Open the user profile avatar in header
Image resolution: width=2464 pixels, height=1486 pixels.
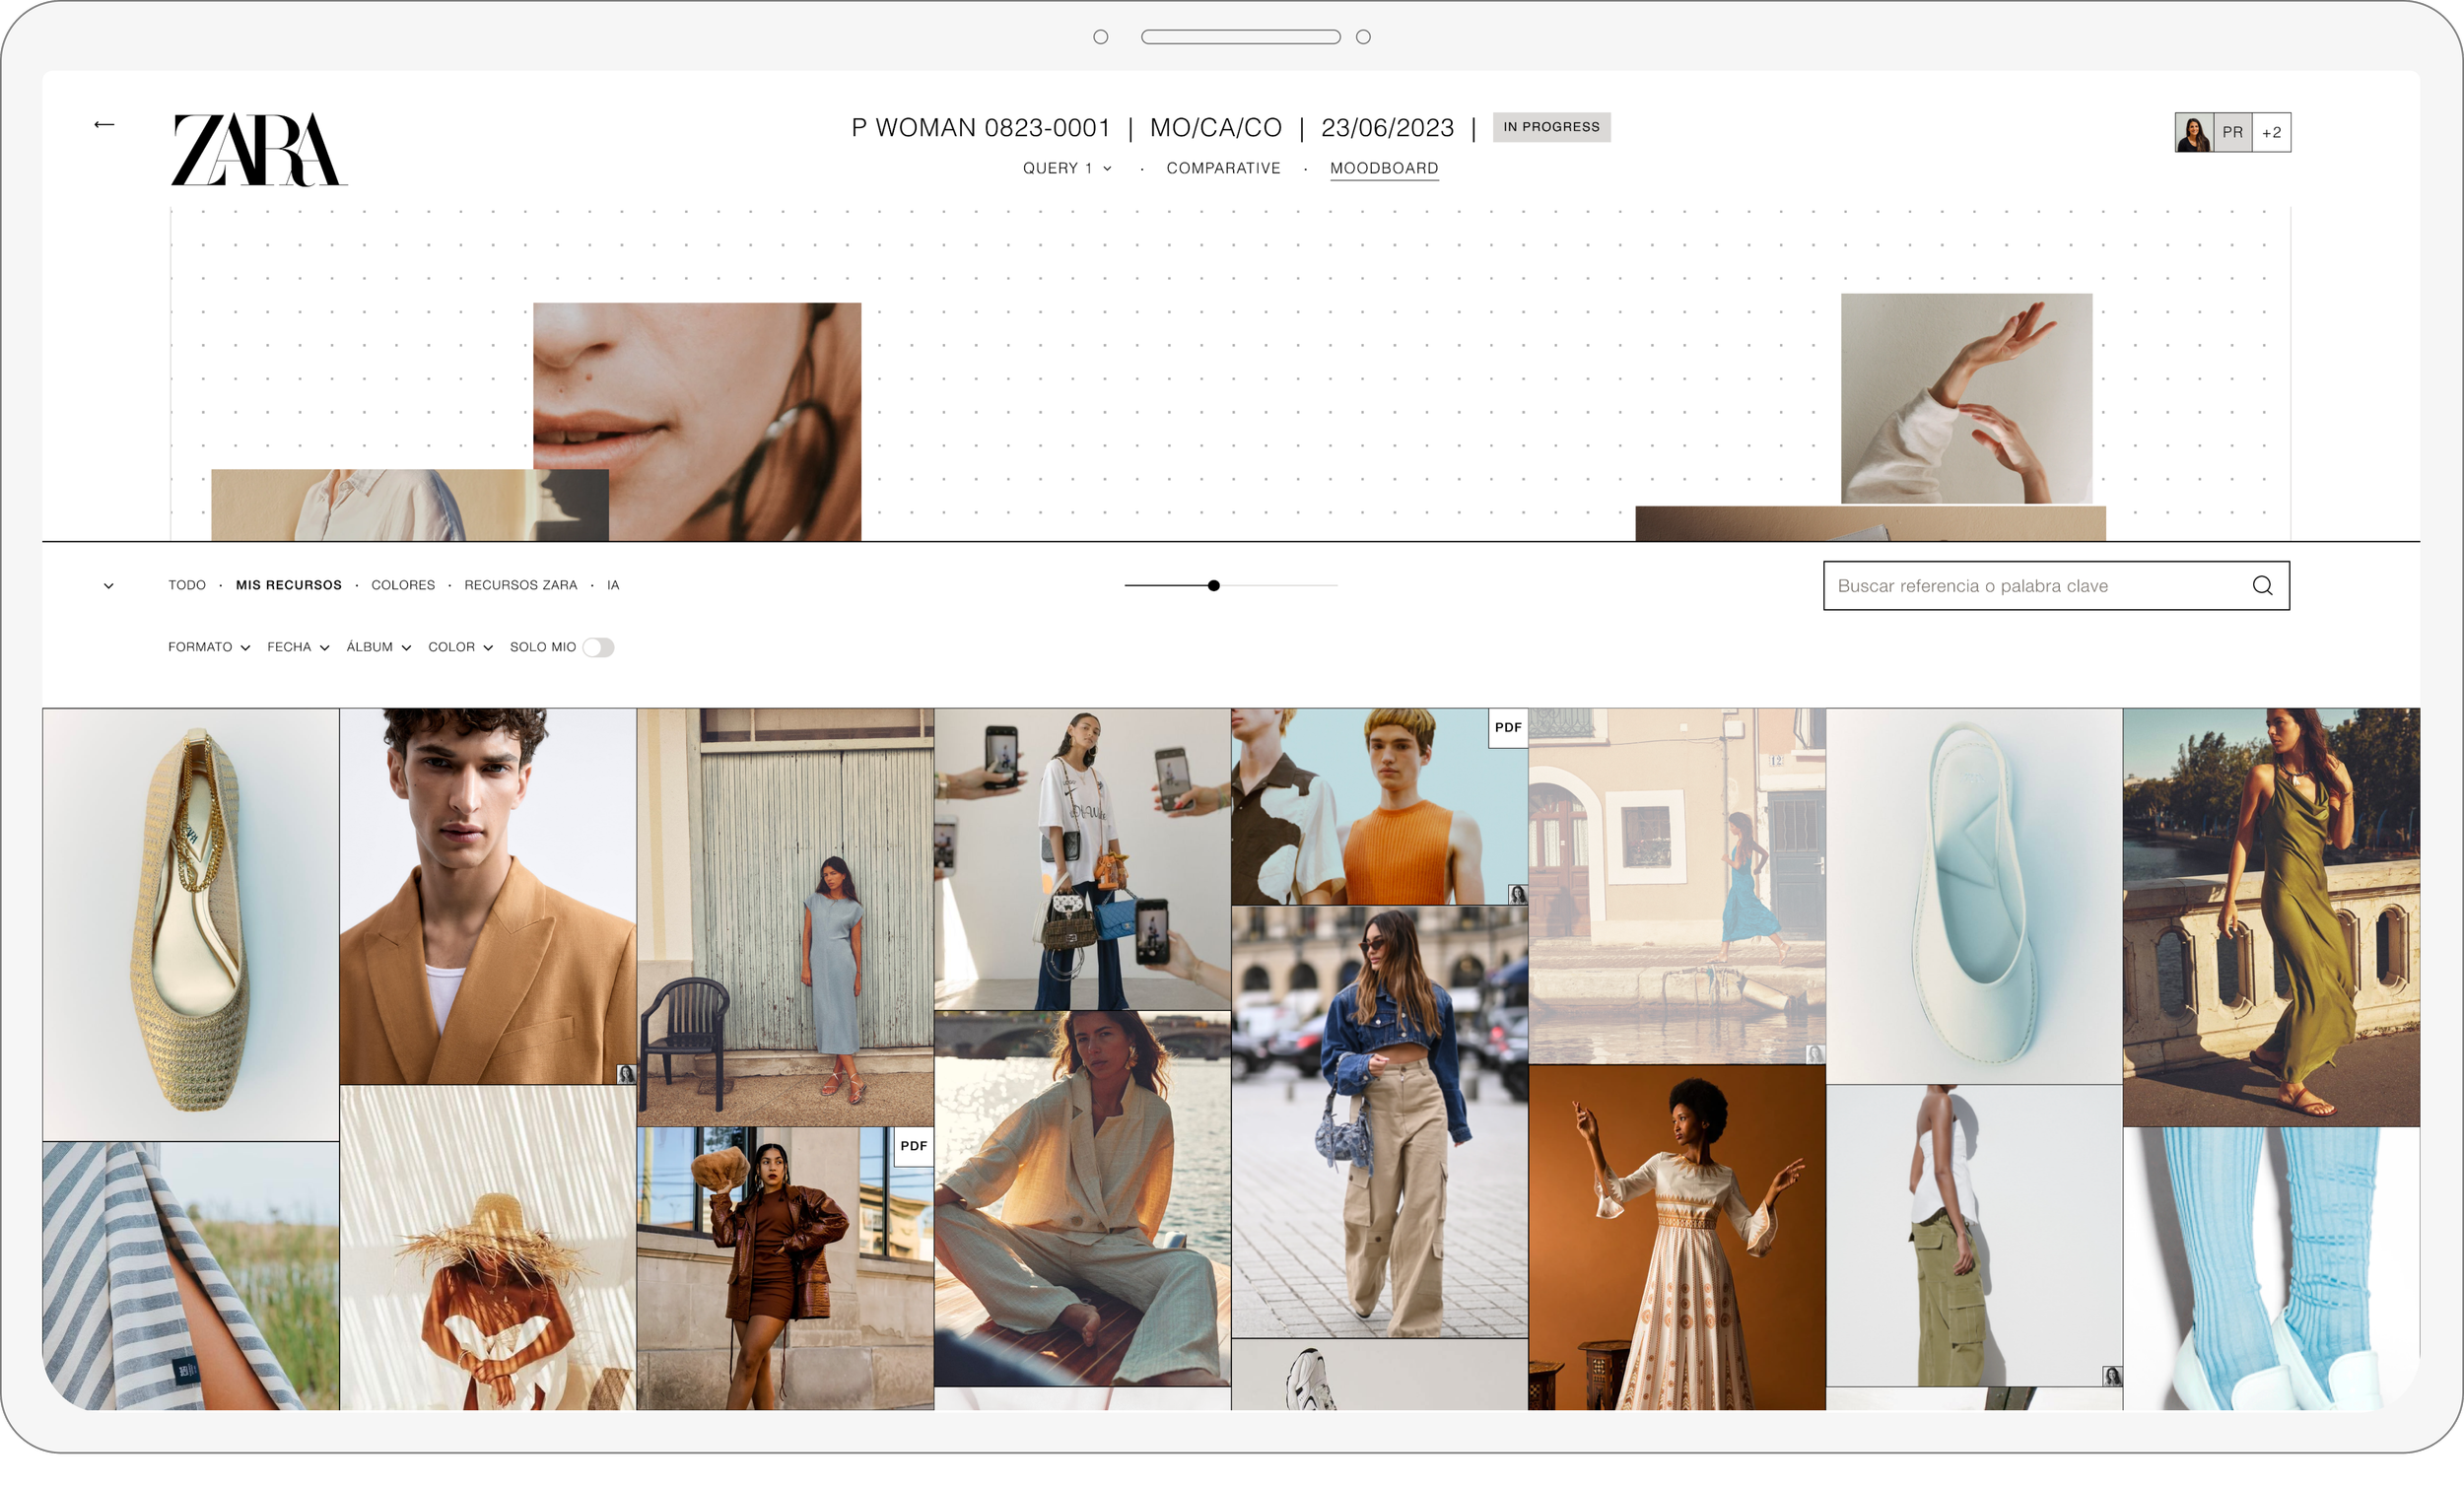[2194, 132]
